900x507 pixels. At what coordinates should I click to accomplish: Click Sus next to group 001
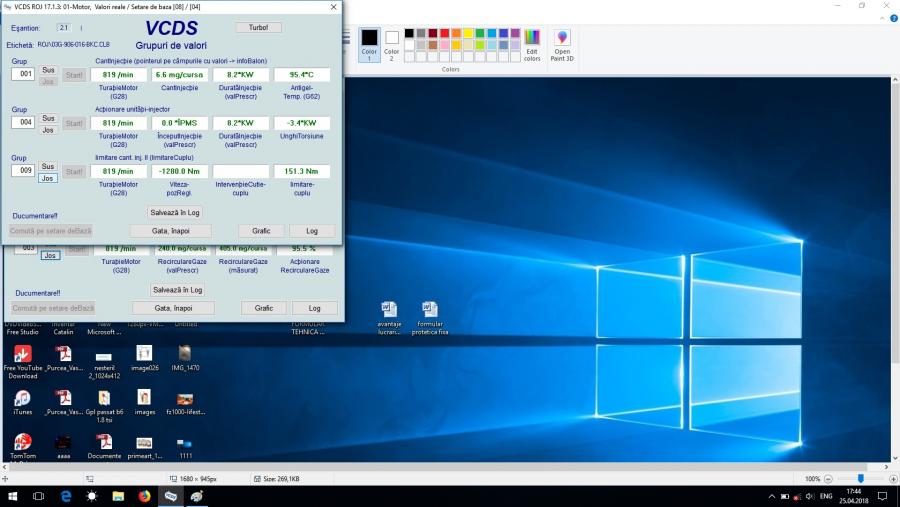(49, 69)
